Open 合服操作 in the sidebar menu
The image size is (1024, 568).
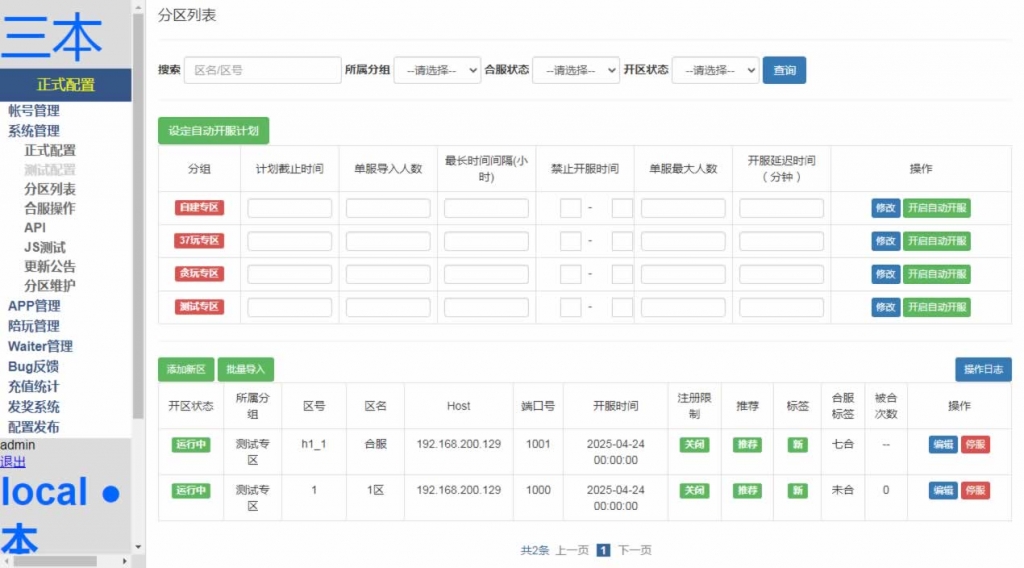(49, 208)
